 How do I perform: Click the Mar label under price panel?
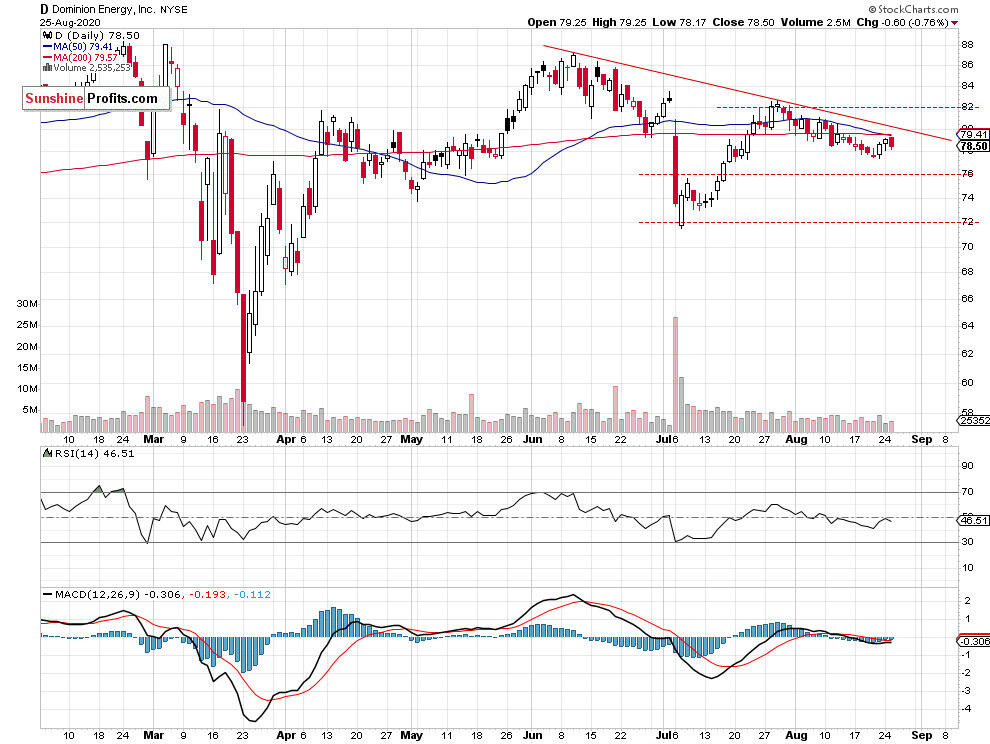153,439
